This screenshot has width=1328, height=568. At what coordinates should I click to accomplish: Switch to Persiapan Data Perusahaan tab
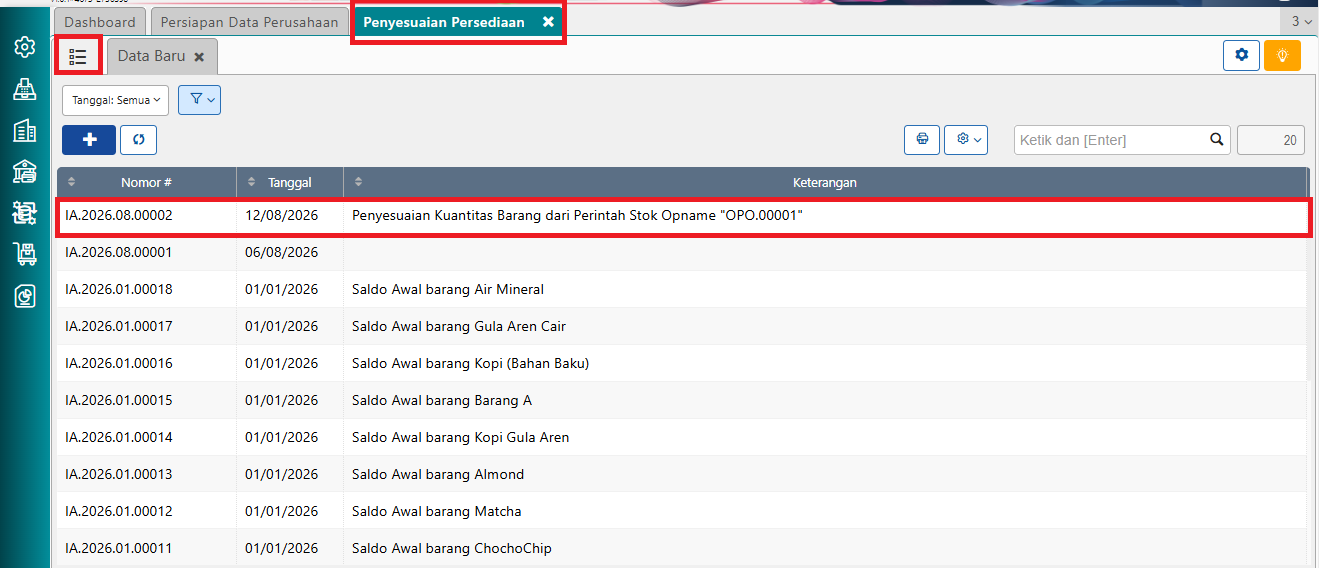click(x=250, y=22)
